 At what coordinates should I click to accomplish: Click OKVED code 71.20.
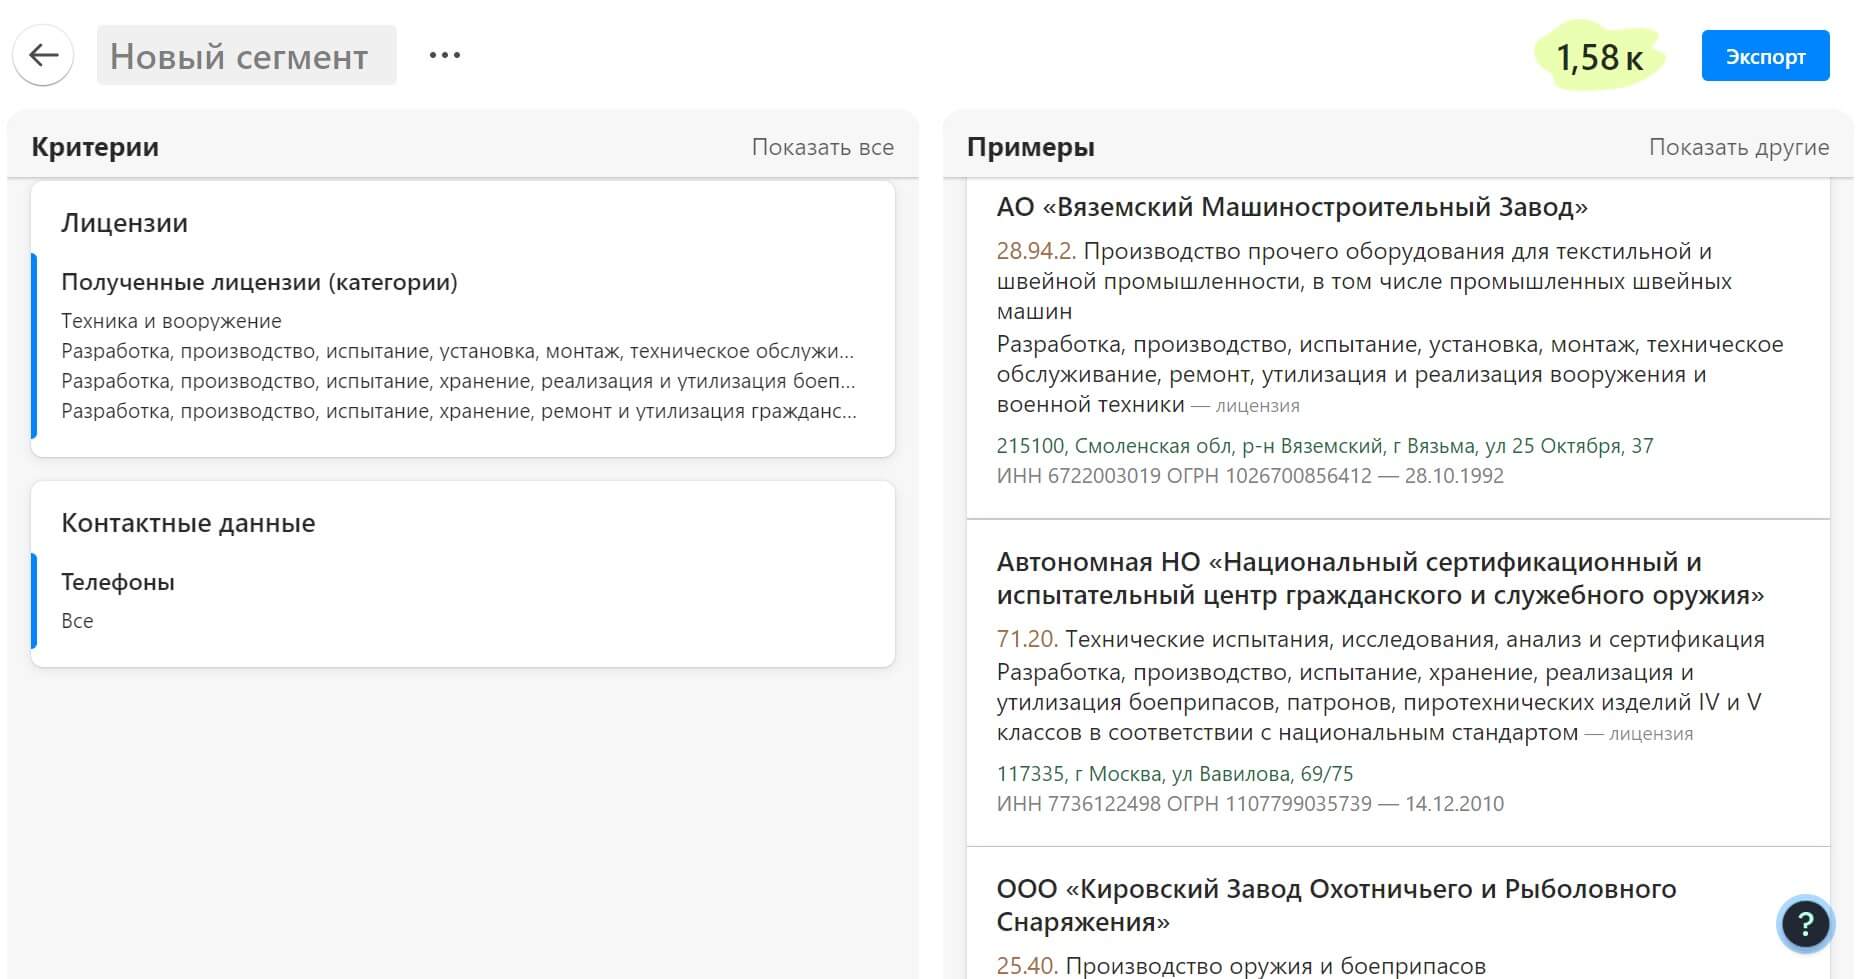click(x=1027, y=639)
